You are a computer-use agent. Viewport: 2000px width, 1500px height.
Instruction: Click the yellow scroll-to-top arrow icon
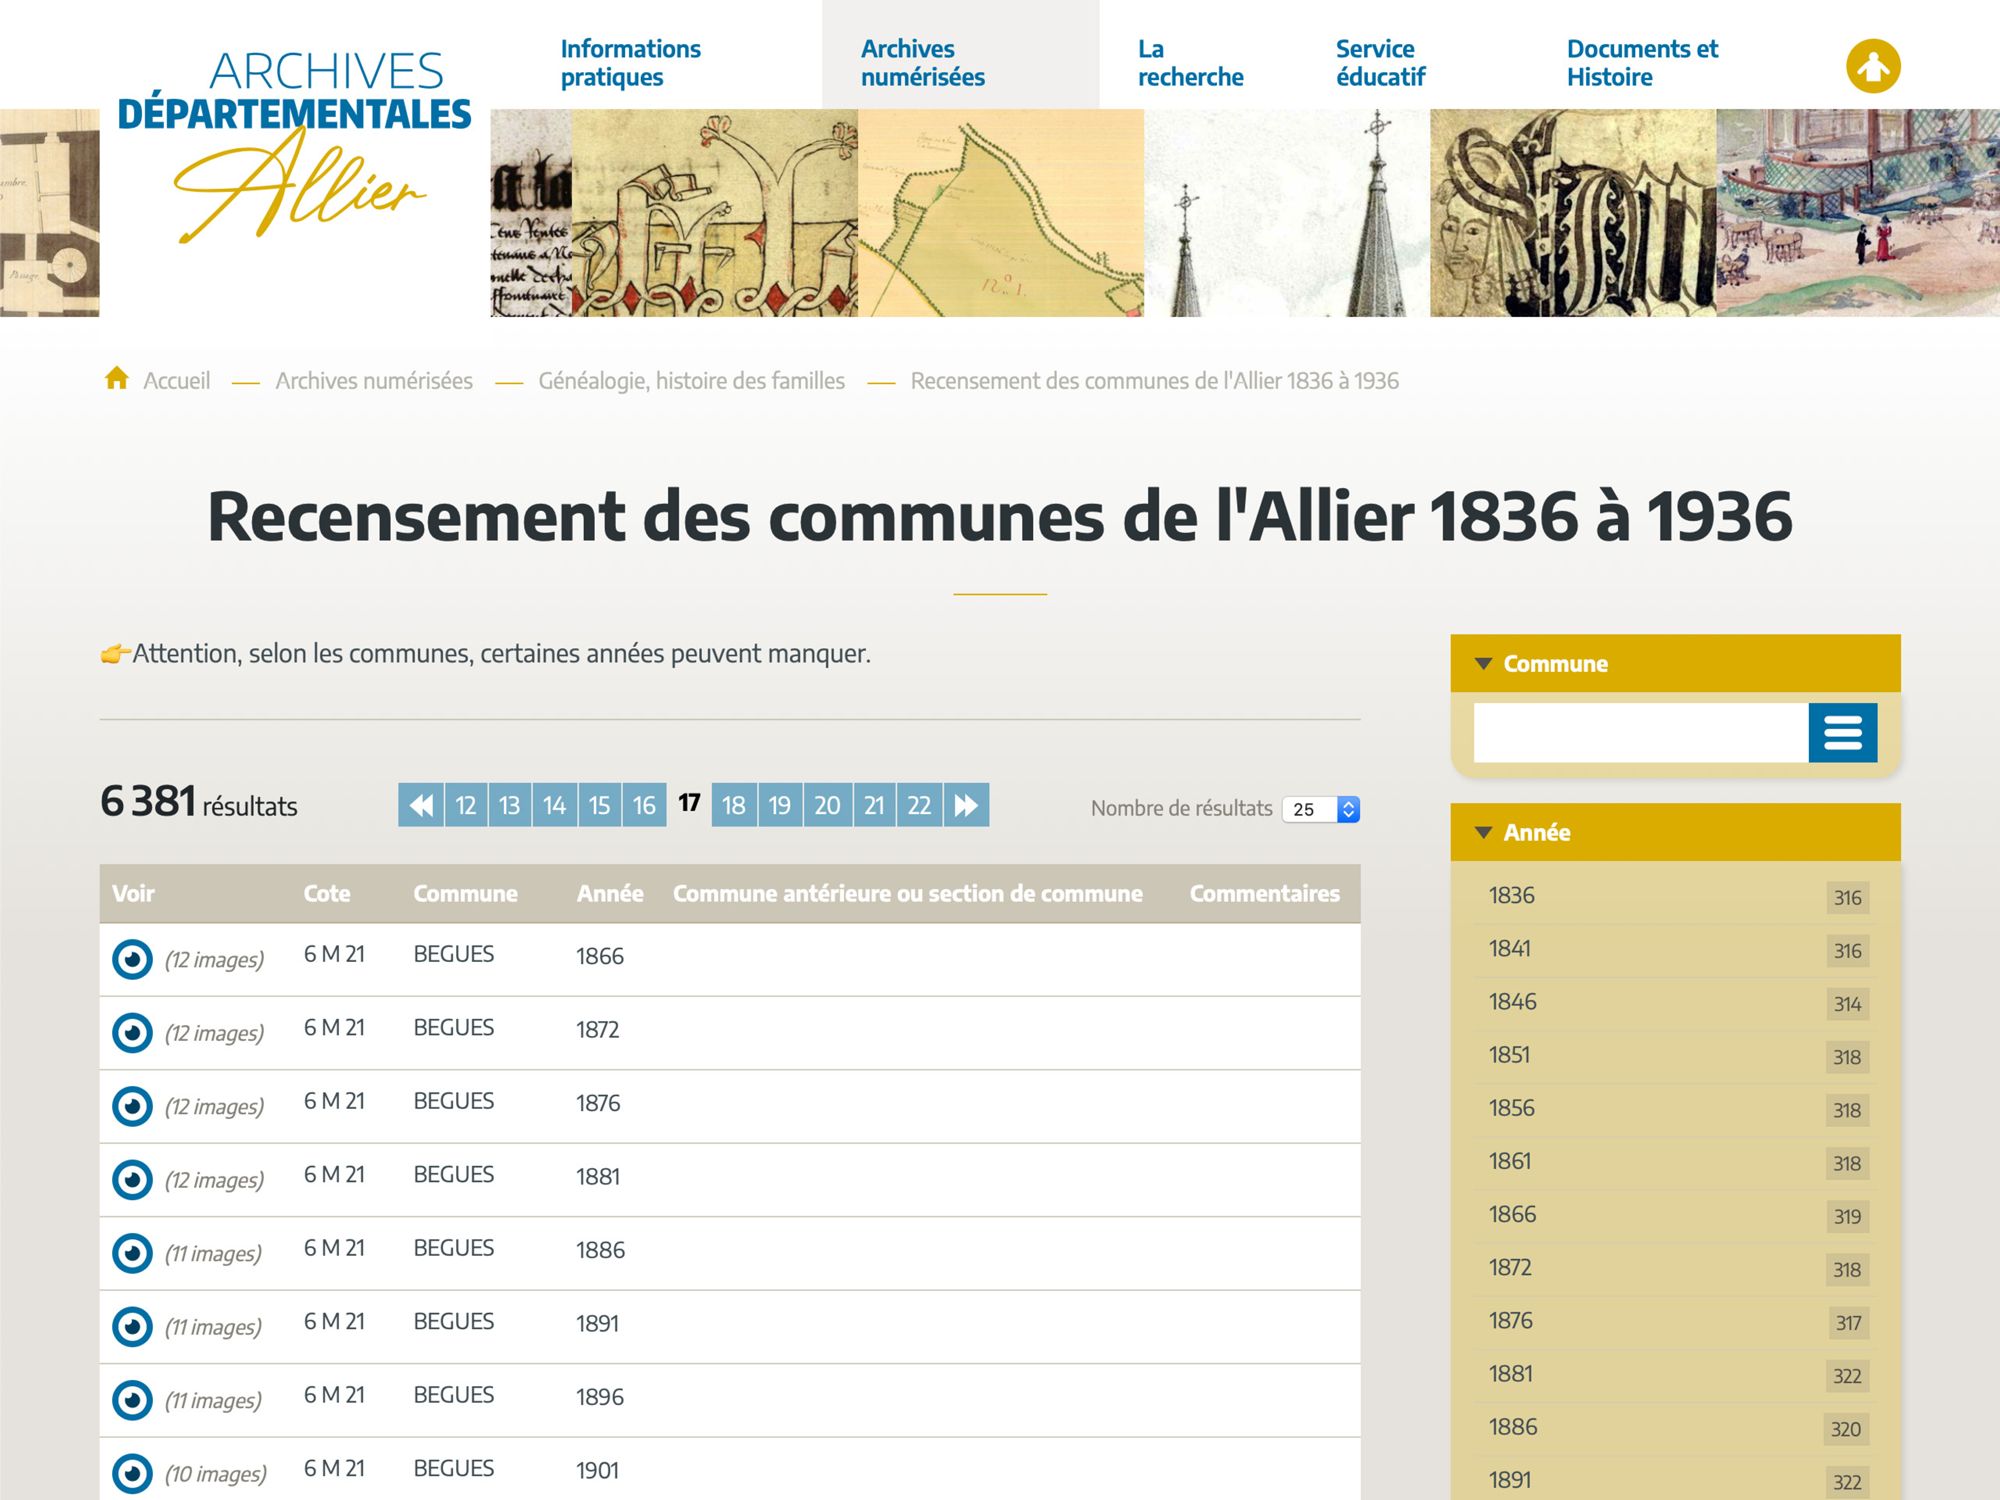1872,66
